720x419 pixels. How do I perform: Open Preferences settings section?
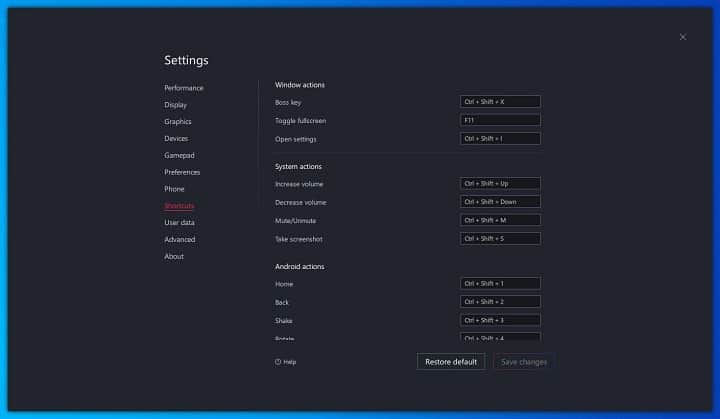pos(182,172)
